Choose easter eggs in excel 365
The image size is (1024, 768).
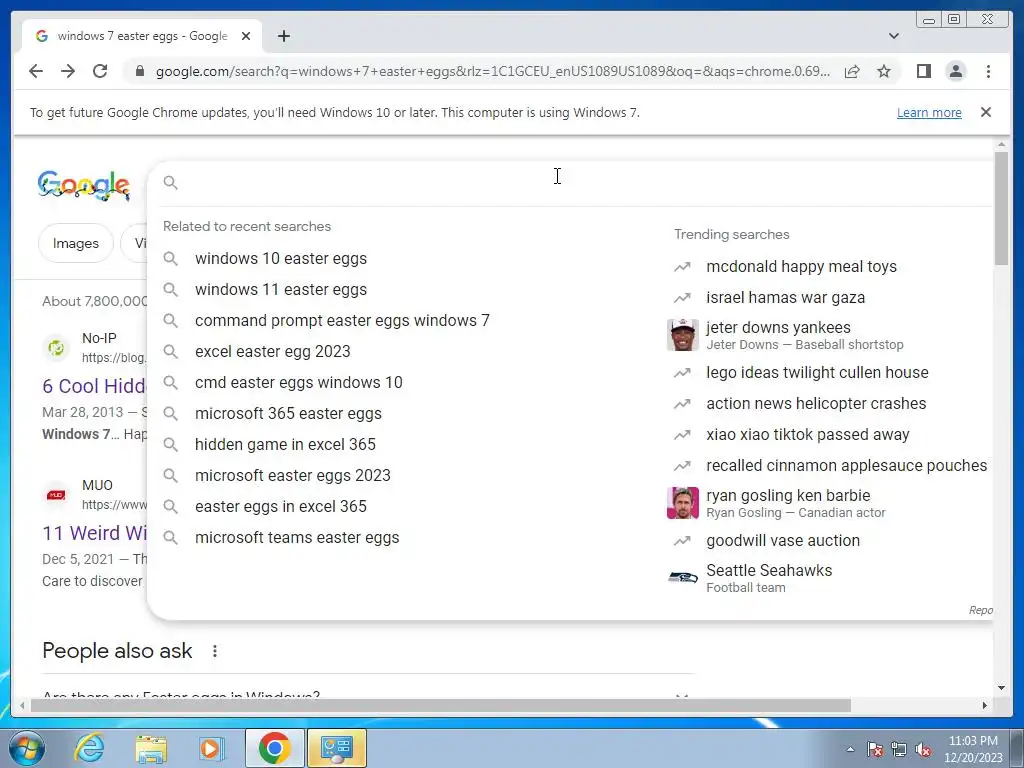281,507
